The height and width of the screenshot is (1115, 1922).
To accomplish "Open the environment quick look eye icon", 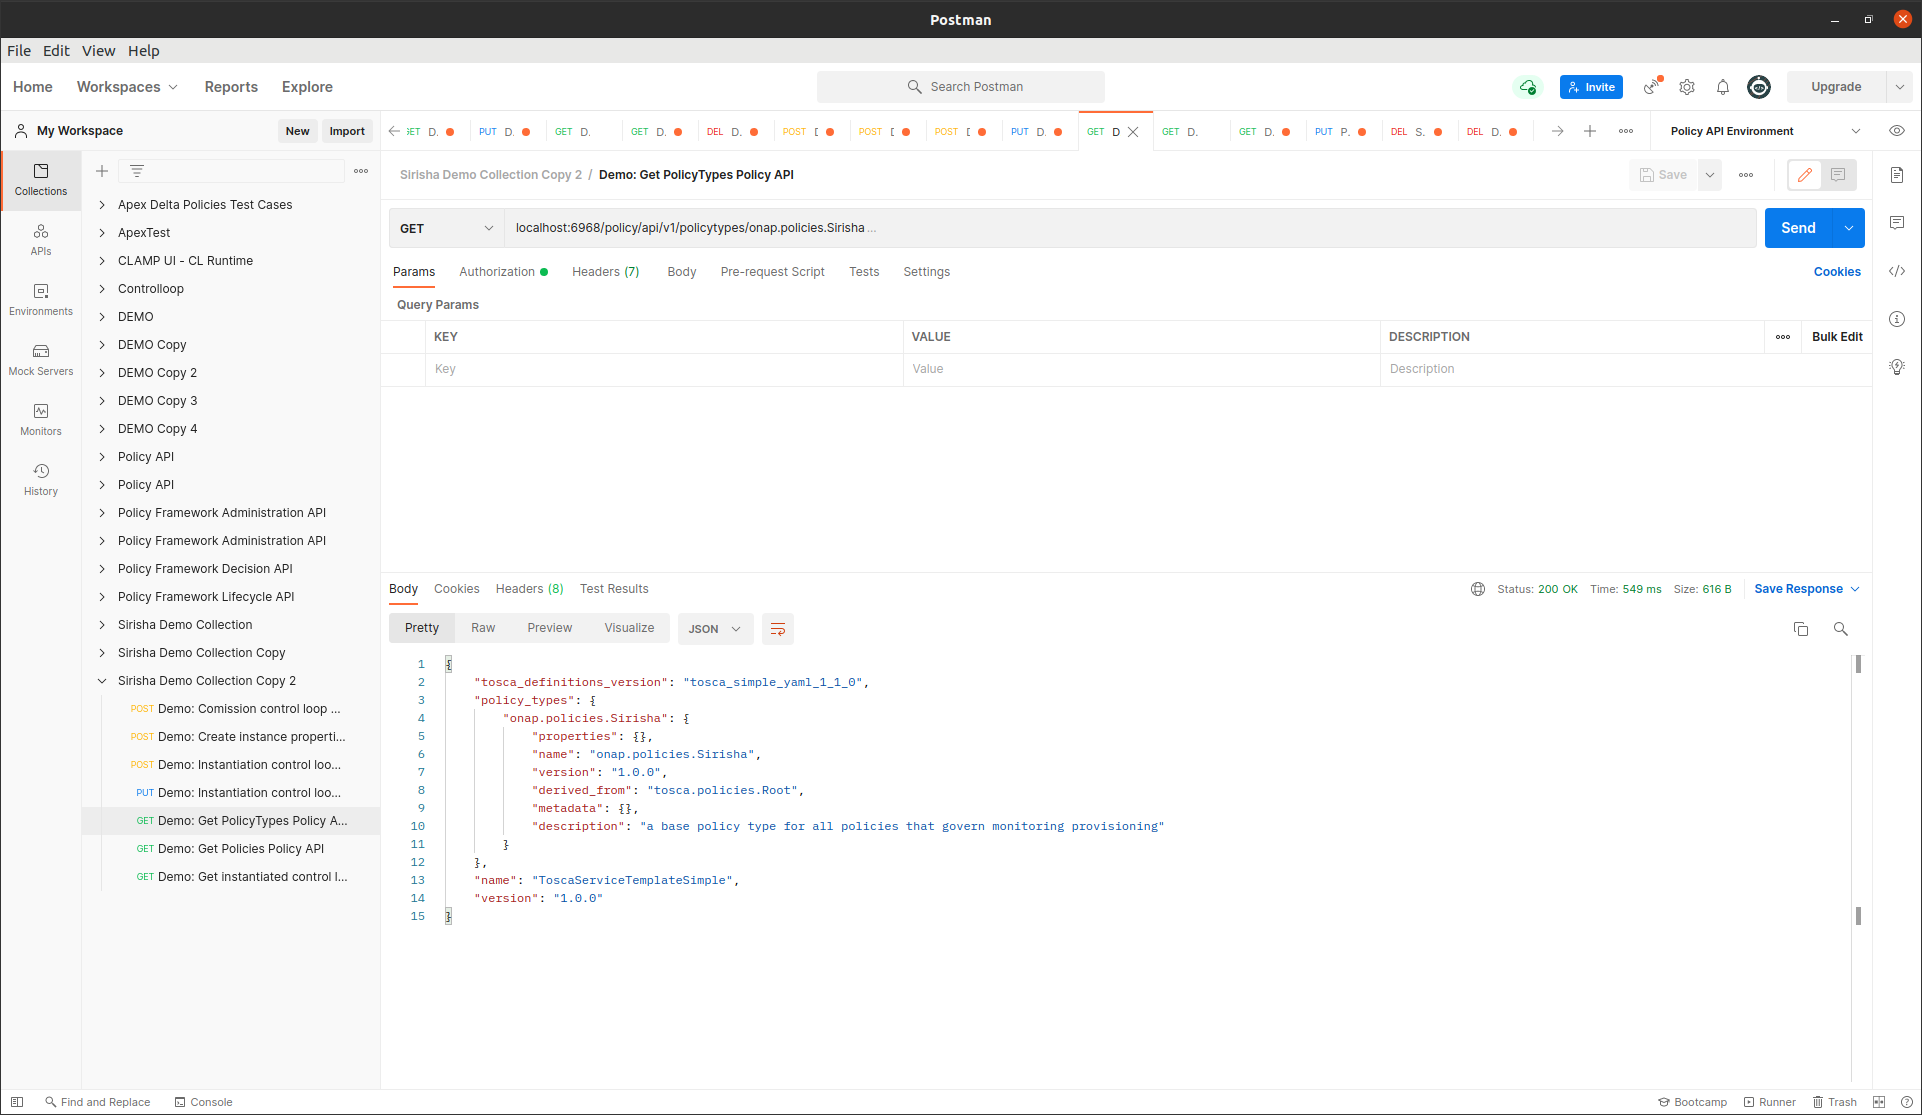I will pos(1897,131).
